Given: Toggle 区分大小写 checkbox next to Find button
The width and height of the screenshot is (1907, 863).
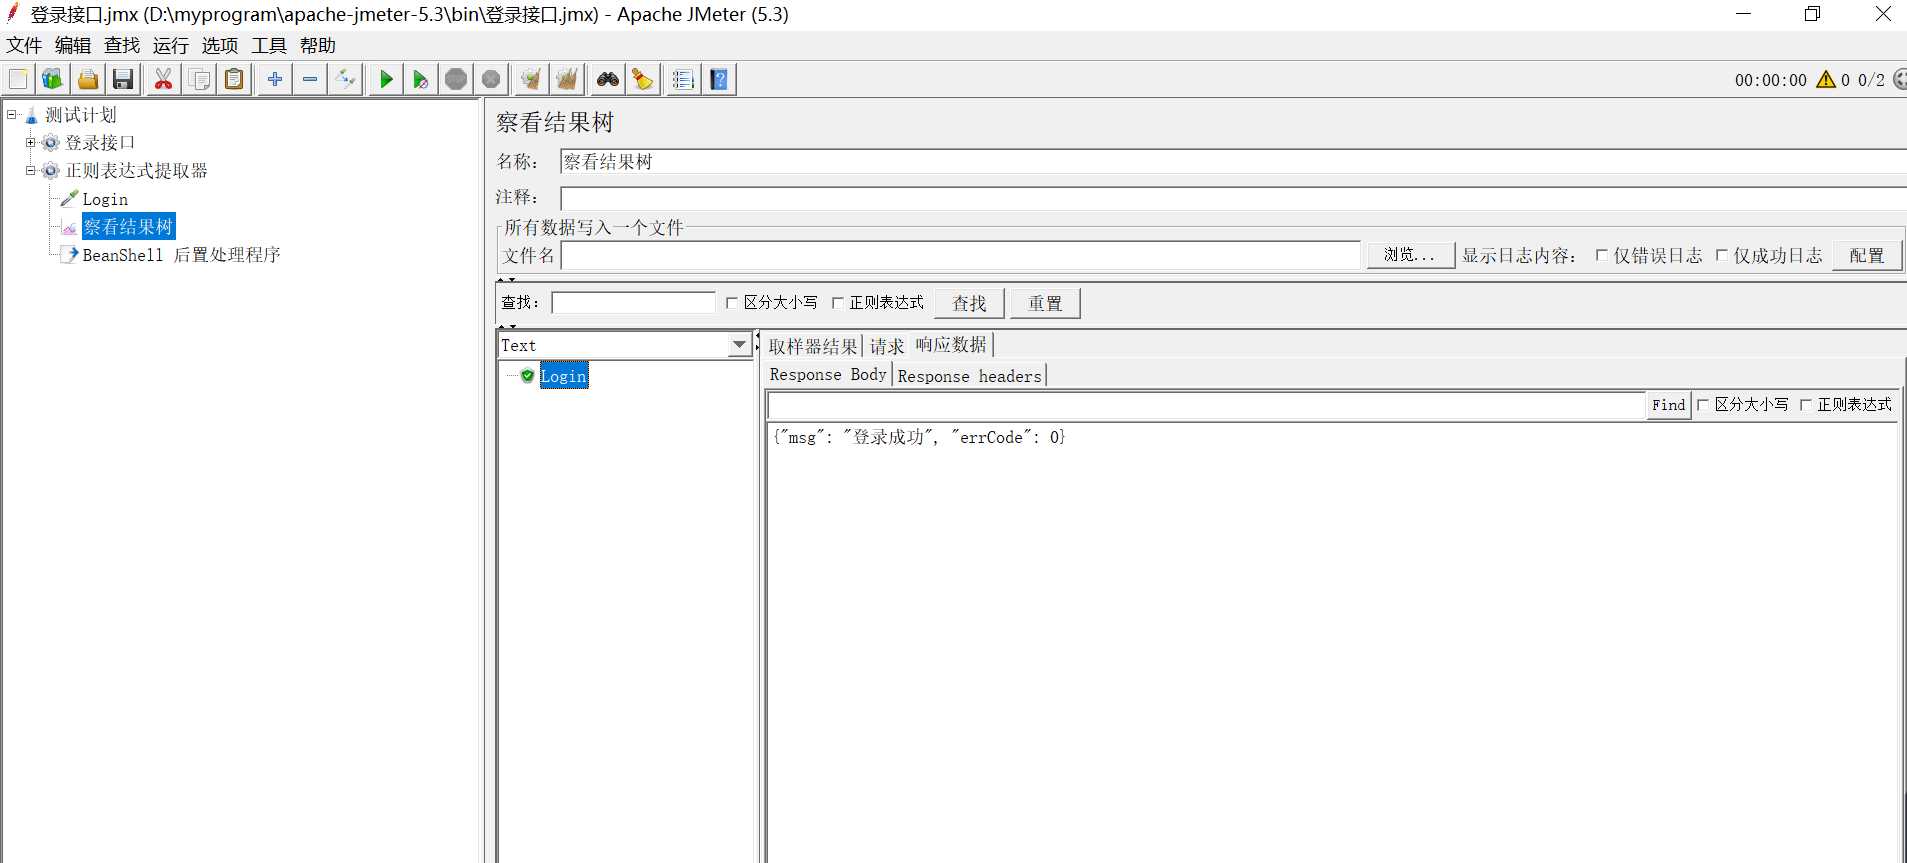Looking at the screenshot, I should pyautogui.click(x=1703, y=405).
